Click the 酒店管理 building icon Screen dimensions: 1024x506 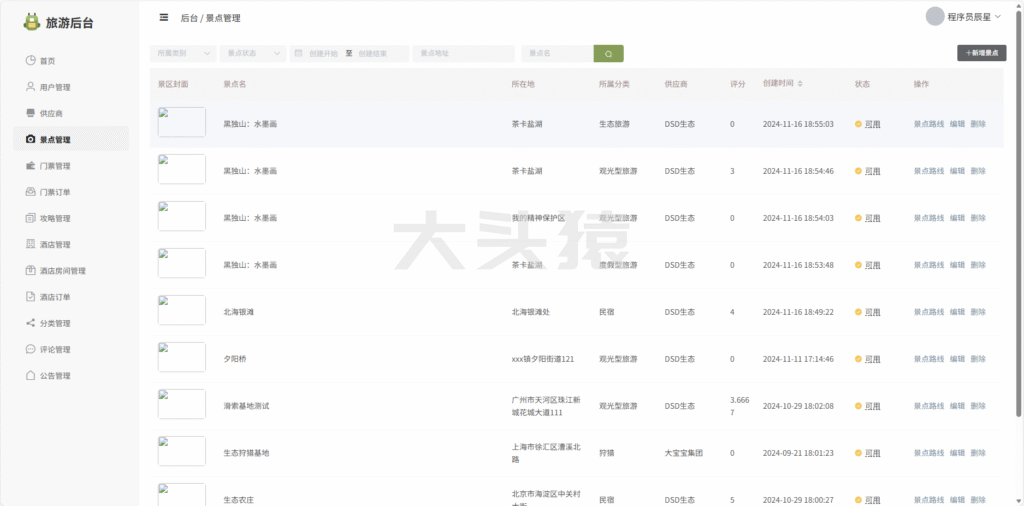[x=30, y=244]
